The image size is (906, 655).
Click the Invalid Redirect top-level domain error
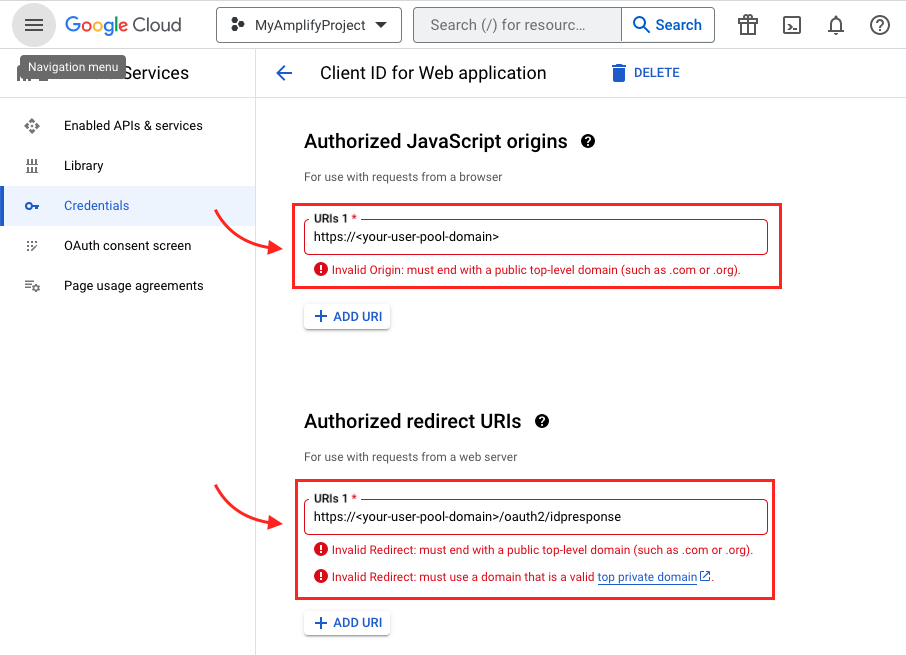click(x=542, y=550)
